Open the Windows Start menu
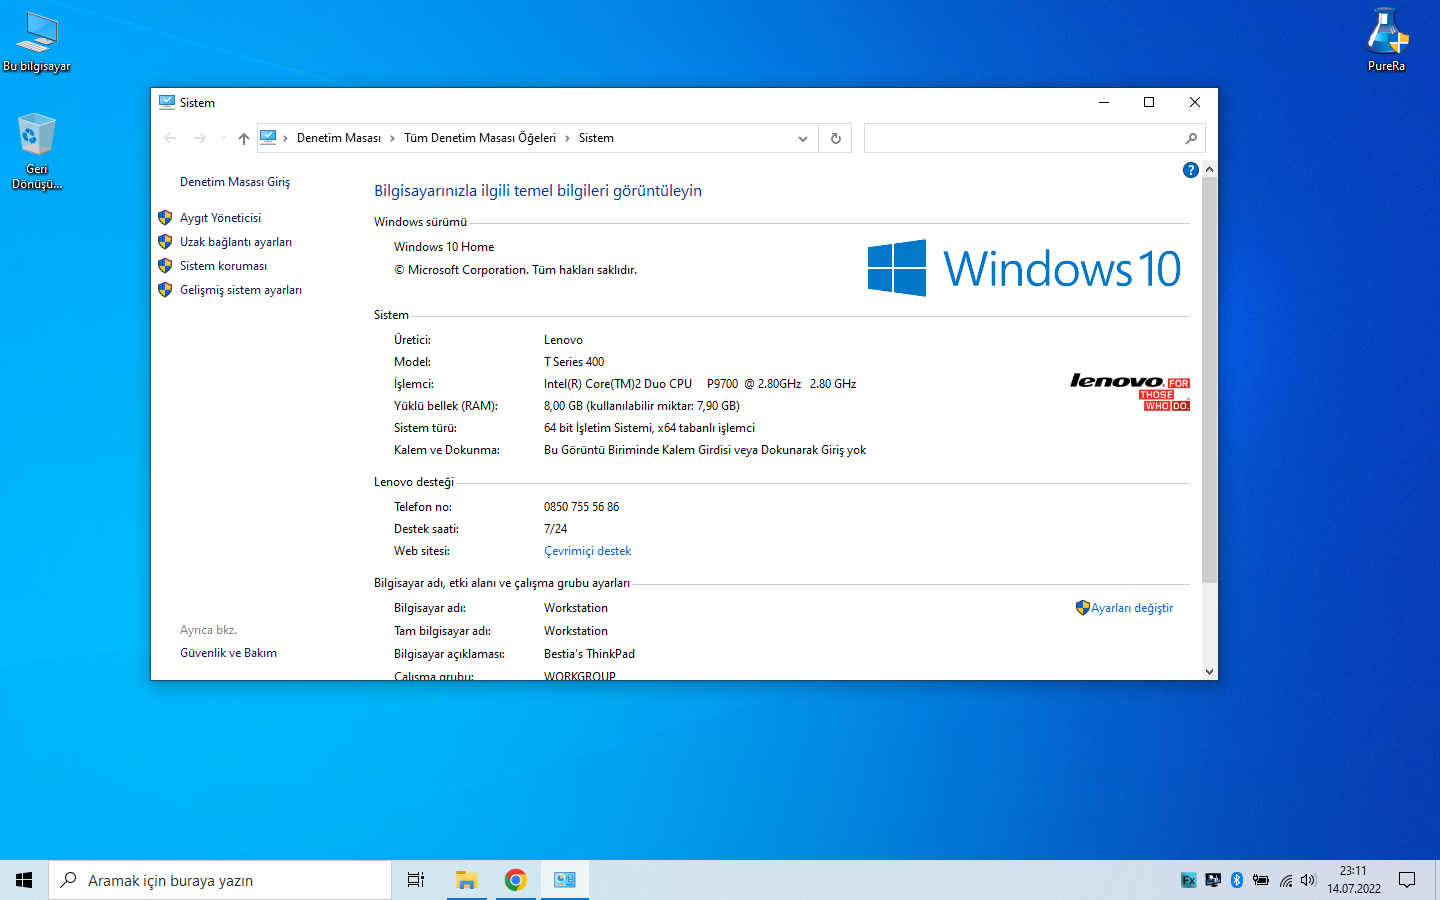The width and height of the screenshot is (1440, 900). tap(24, 880)
